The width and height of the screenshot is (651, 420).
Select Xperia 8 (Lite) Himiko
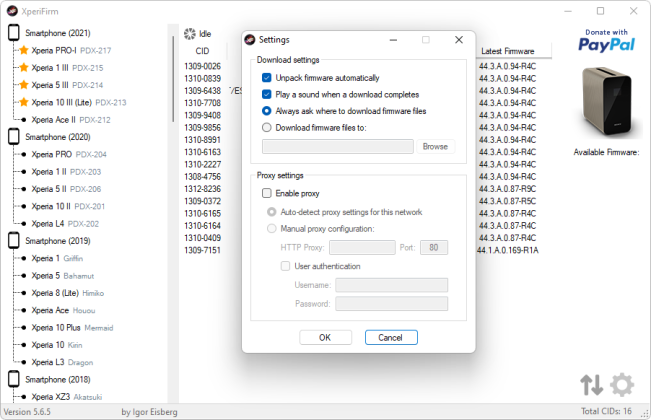(x=68, y=293)
